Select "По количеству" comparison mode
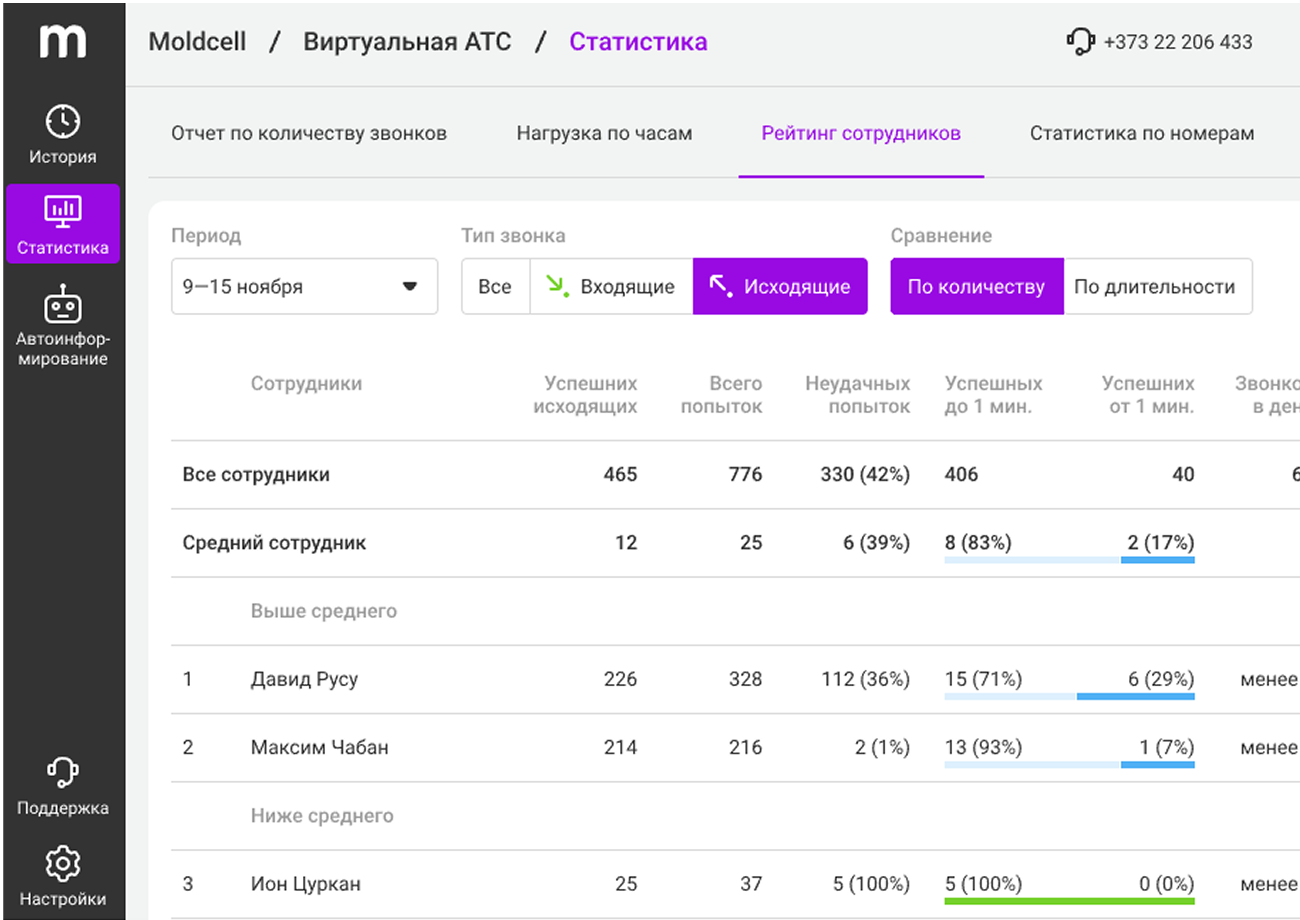1300x920 pixels. pyautogui.click(x=976, y=287)
